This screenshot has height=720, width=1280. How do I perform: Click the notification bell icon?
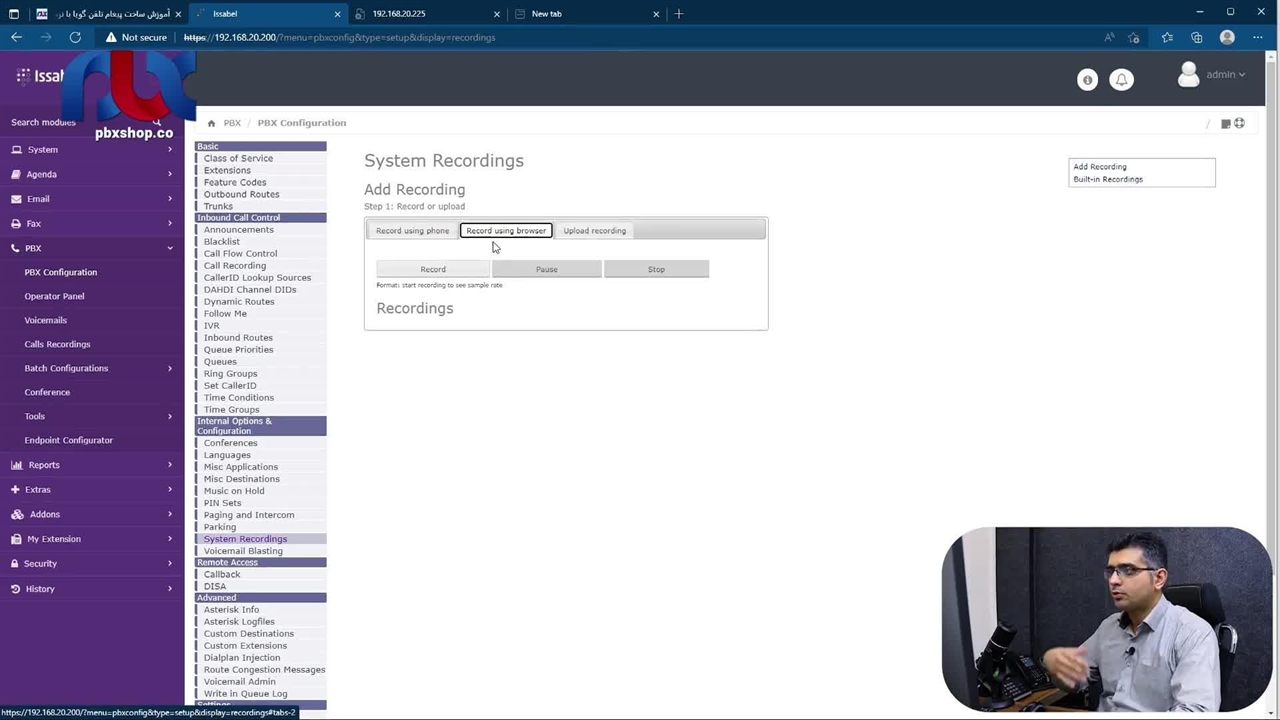tap(1121, 80)
